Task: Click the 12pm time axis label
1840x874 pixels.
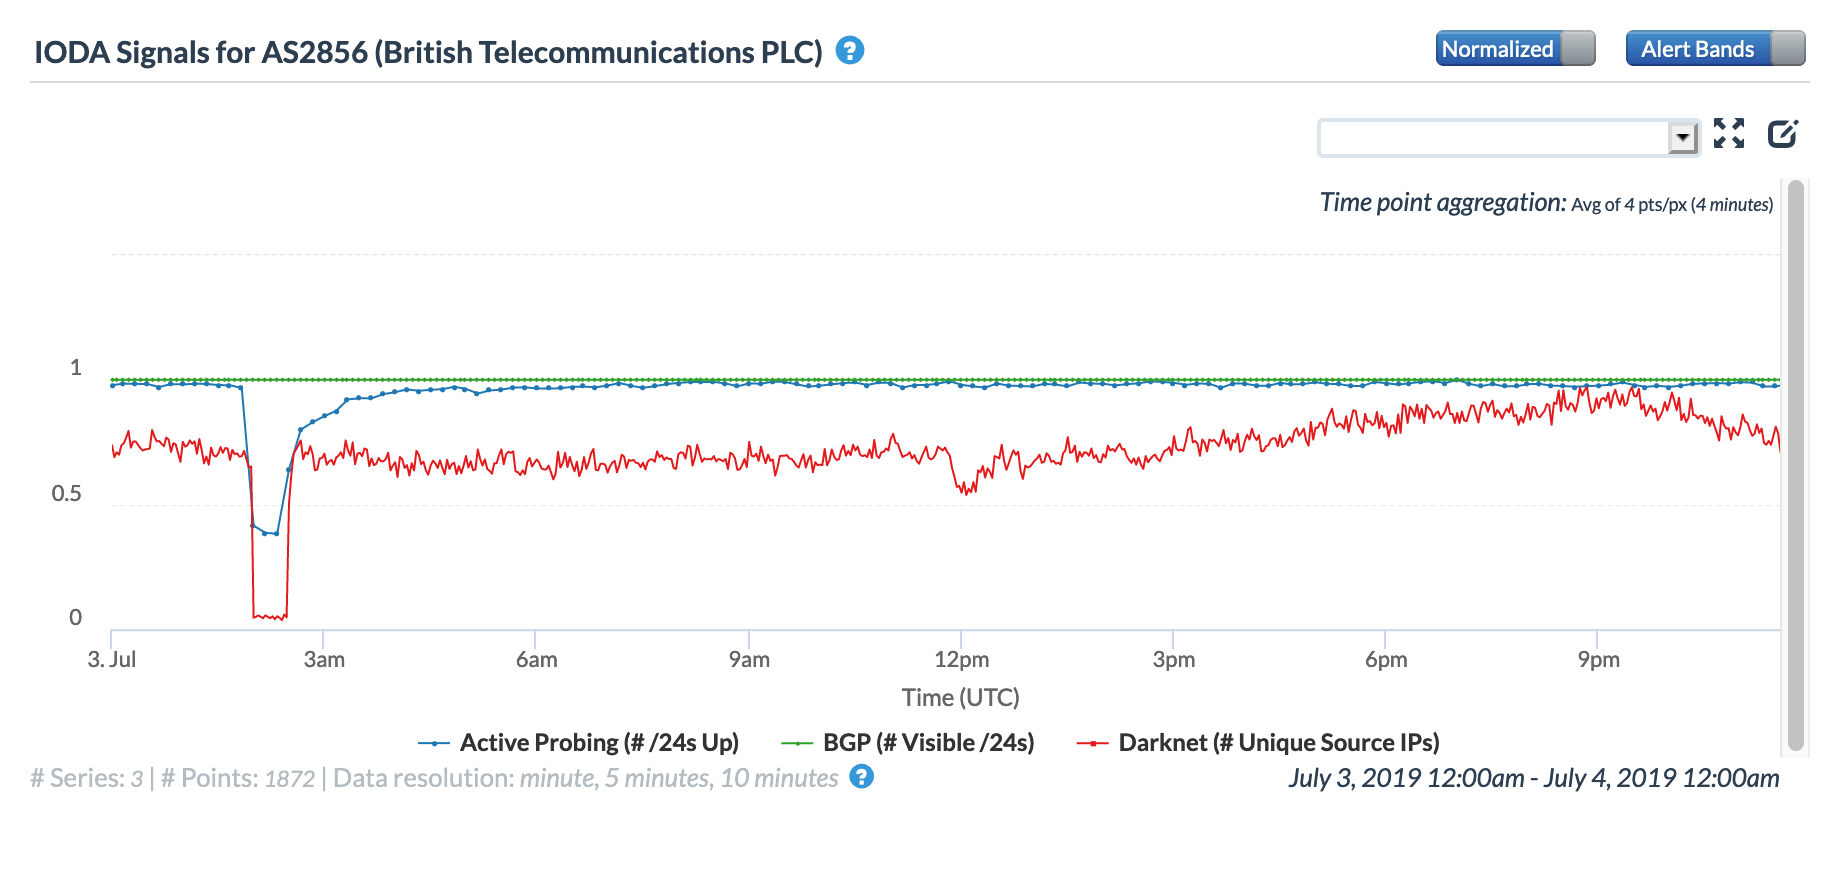Action: [x=961, y=660]
